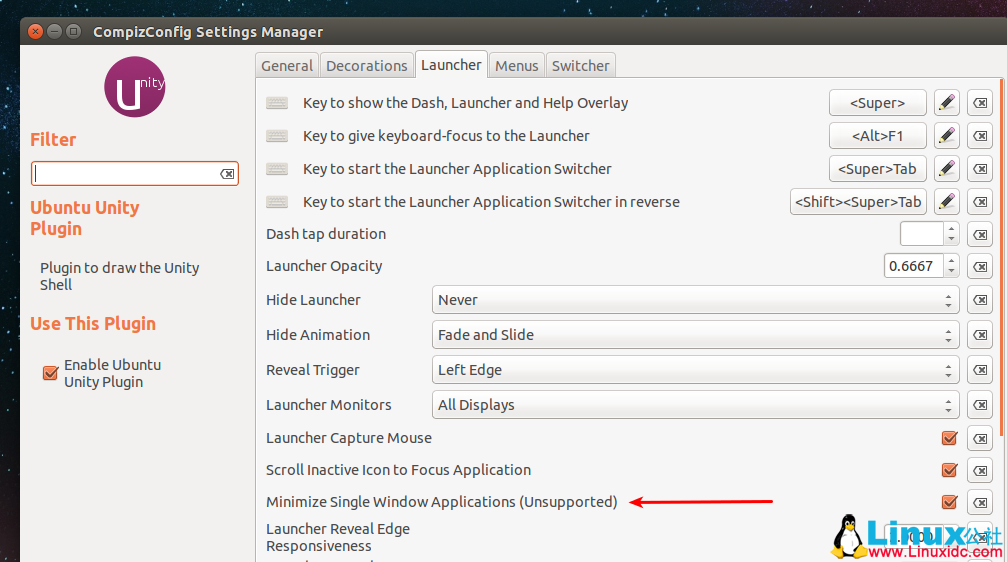Viewport: 1007px width, 562px height.
Task: Reset Scroll Inactive Icon setting to default
Action: click(x=980, y=471)
